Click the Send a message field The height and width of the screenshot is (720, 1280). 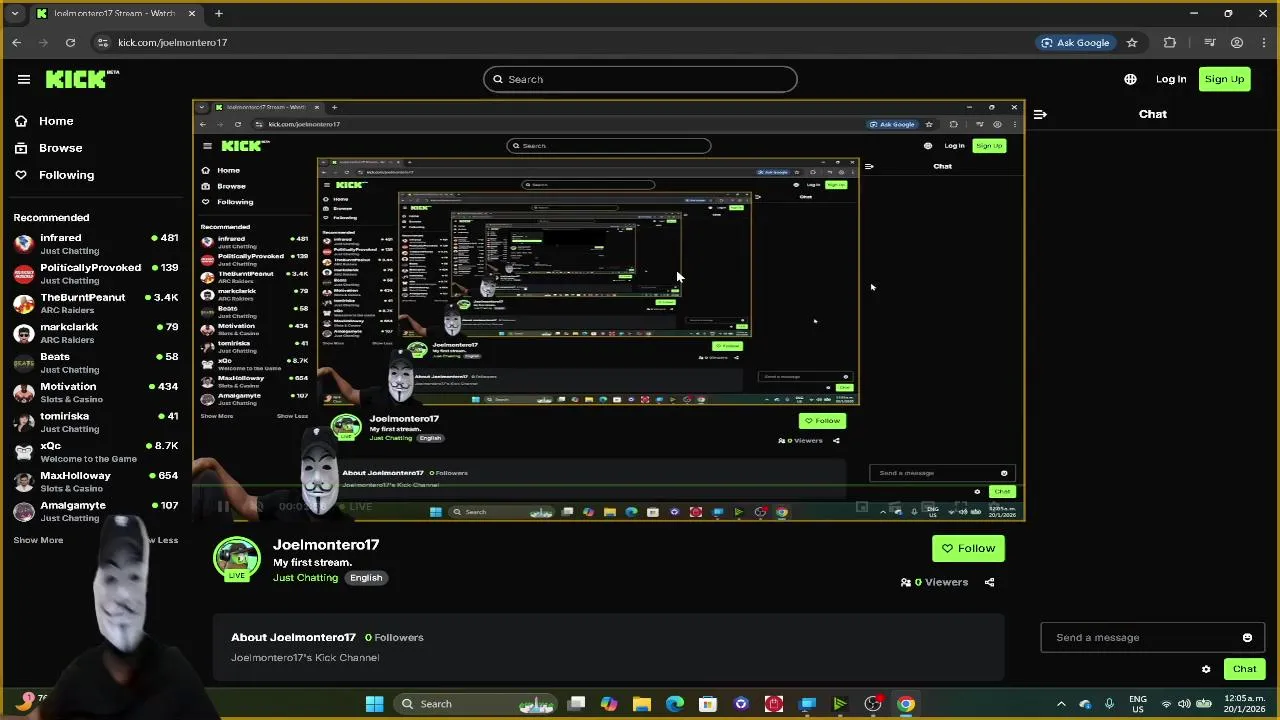(x=1152, y=637)
